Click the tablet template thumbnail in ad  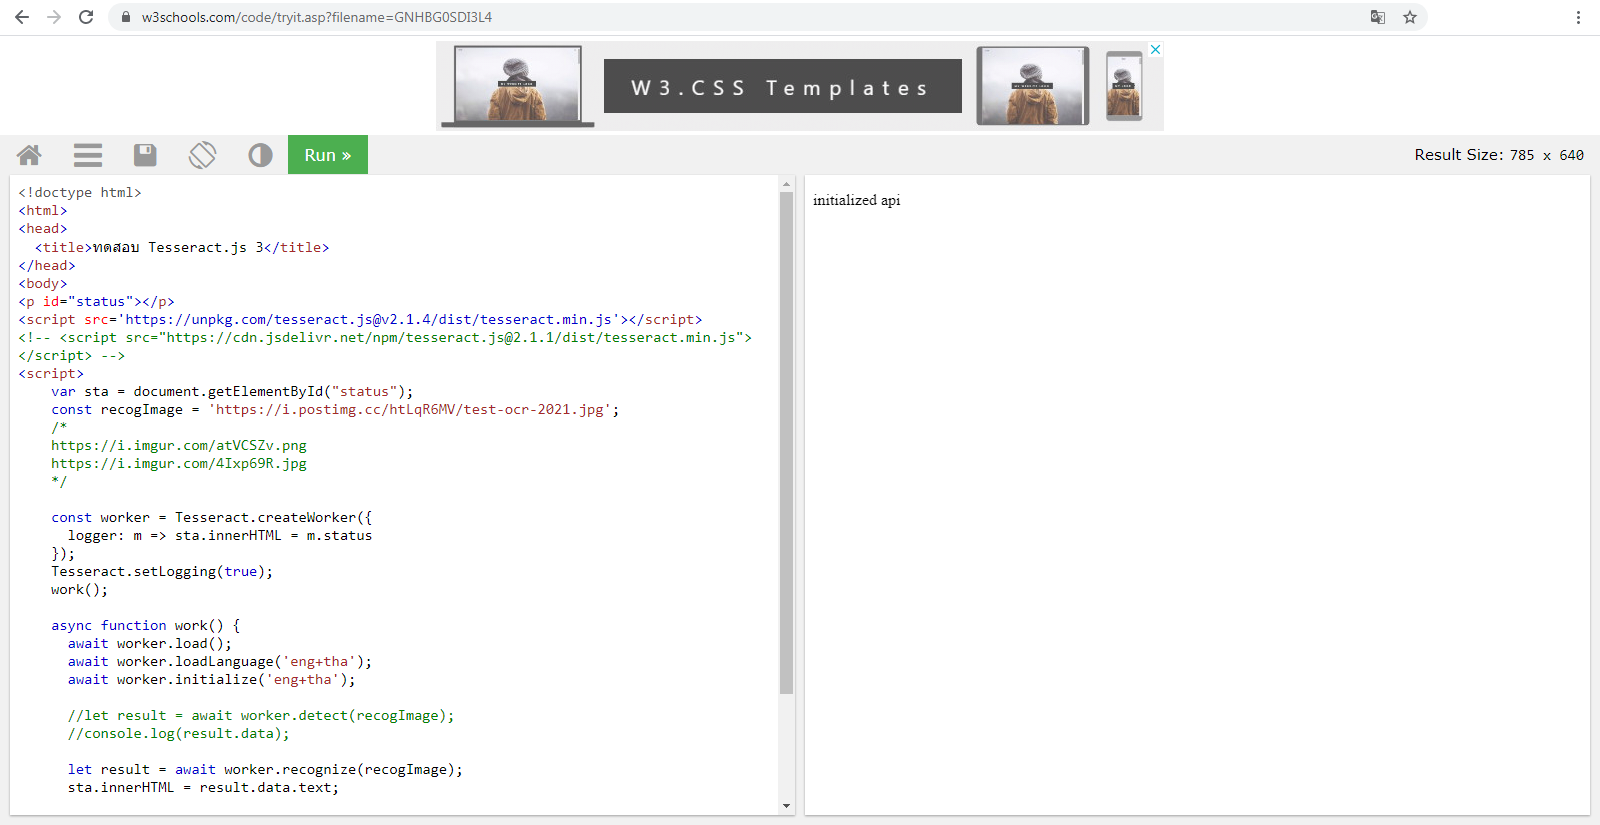(x=1033, y=86)
